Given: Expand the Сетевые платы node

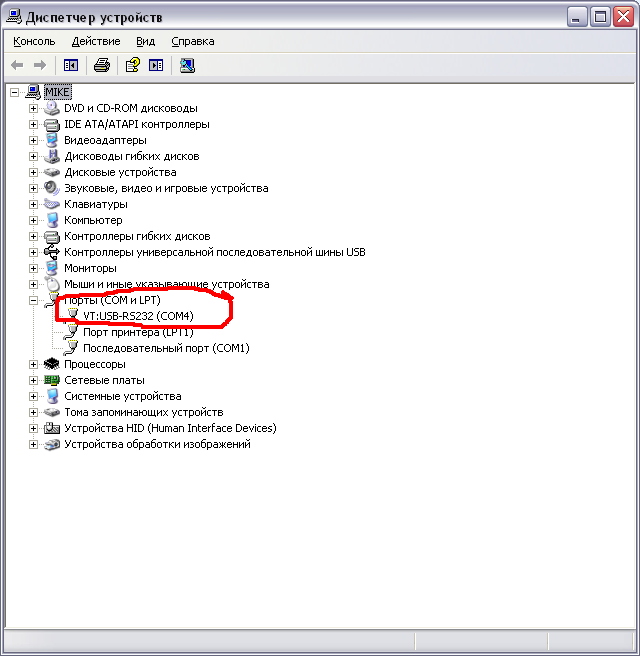Looking at the screenshot, I should (33, 380).
